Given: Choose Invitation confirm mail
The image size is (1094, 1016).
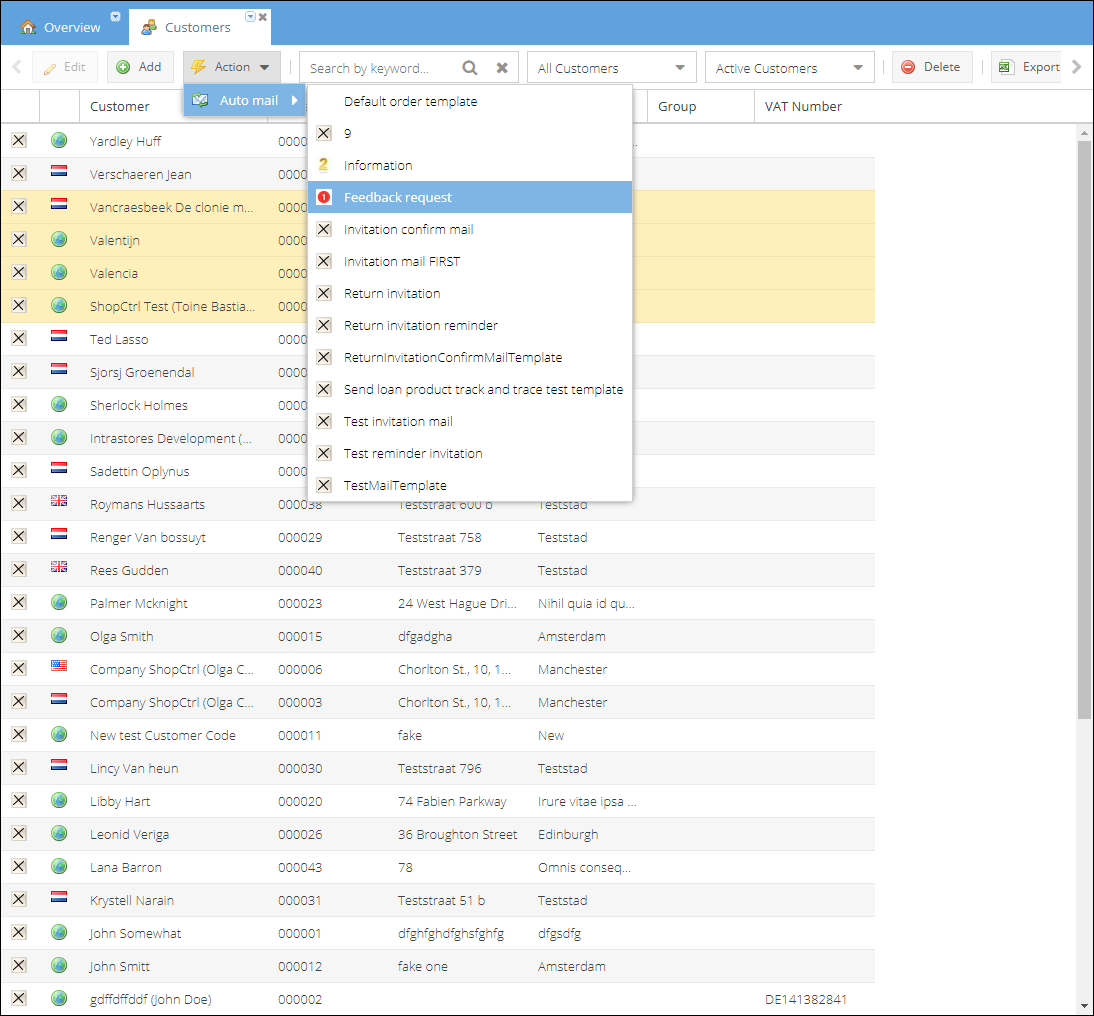Looking at the screenshot, I should click(470, 230).
